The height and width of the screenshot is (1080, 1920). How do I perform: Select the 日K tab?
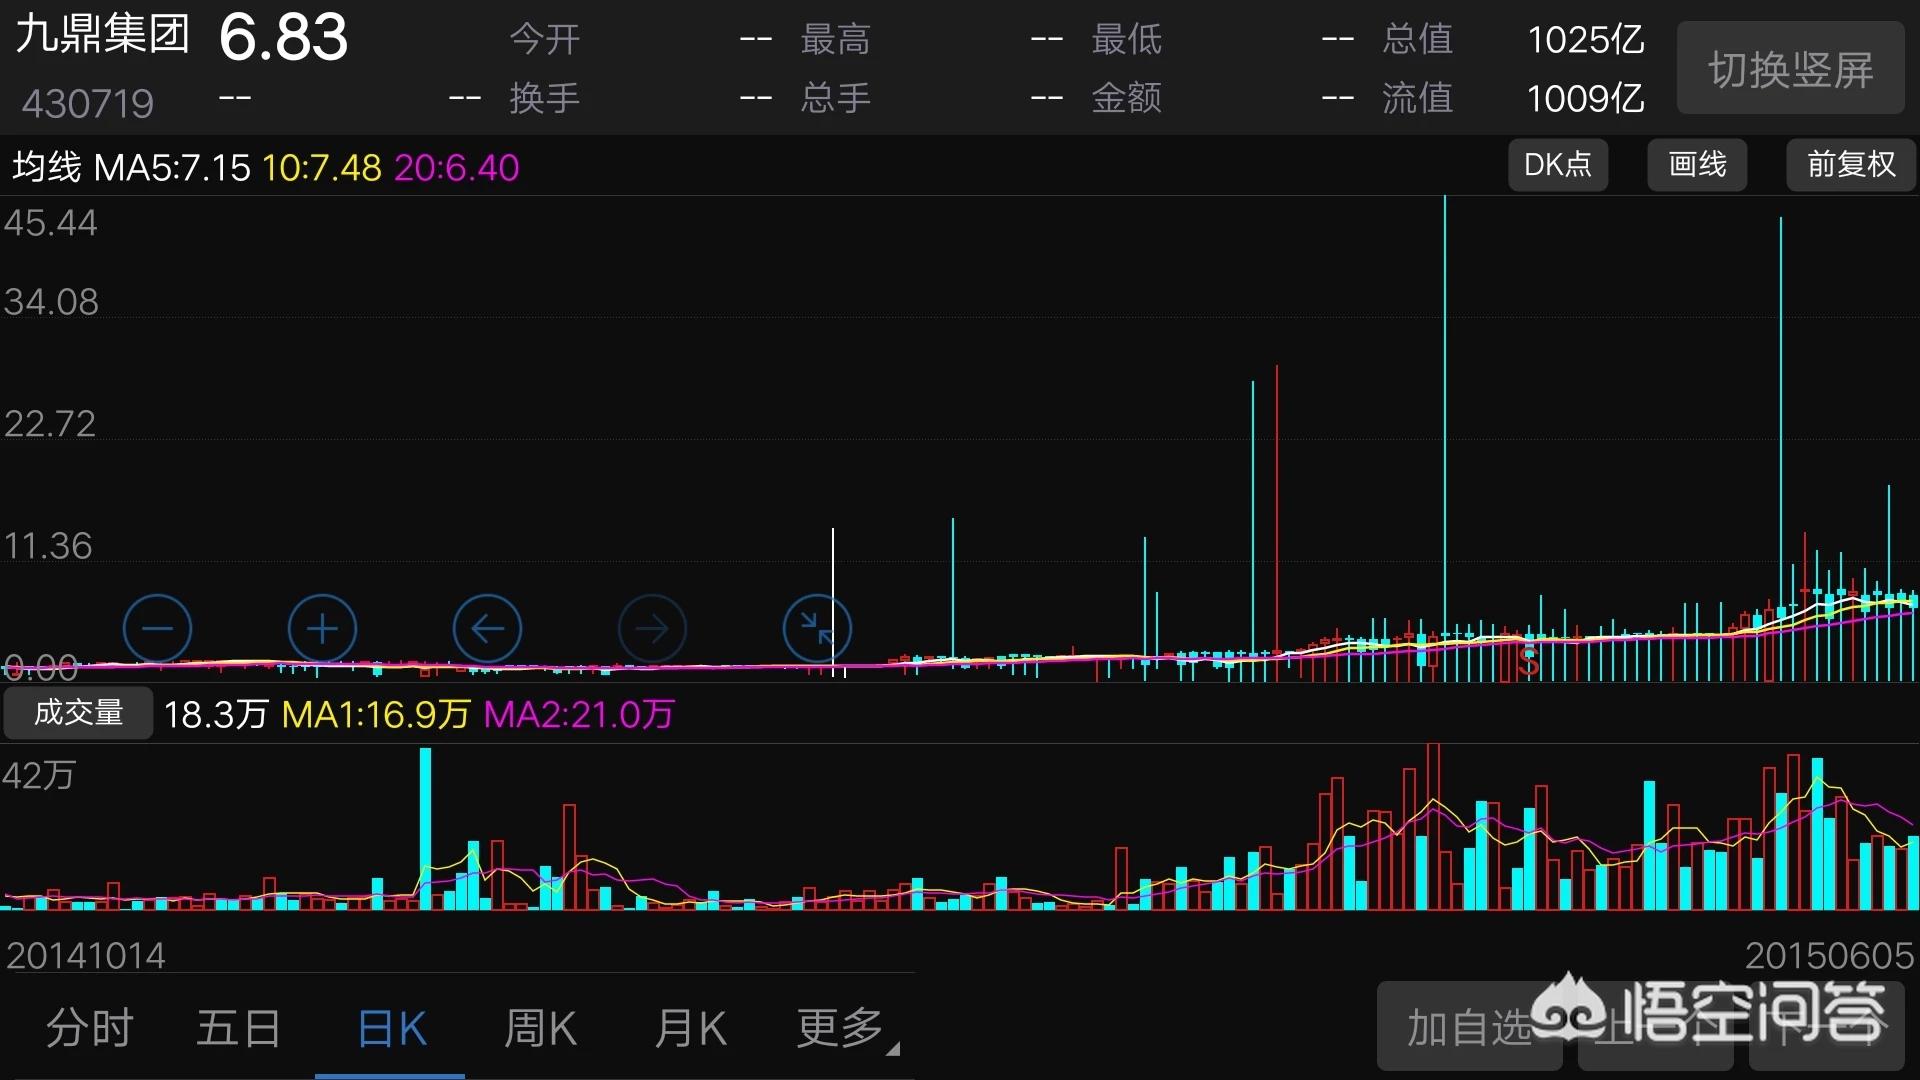[391, 1028]
